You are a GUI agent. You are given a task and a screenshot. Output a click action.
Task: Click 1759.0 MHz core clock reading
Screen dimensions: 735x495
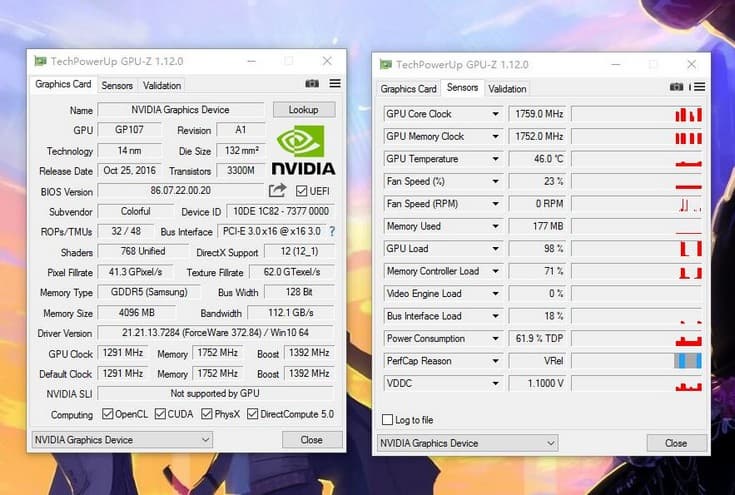(x=537, y=114)
